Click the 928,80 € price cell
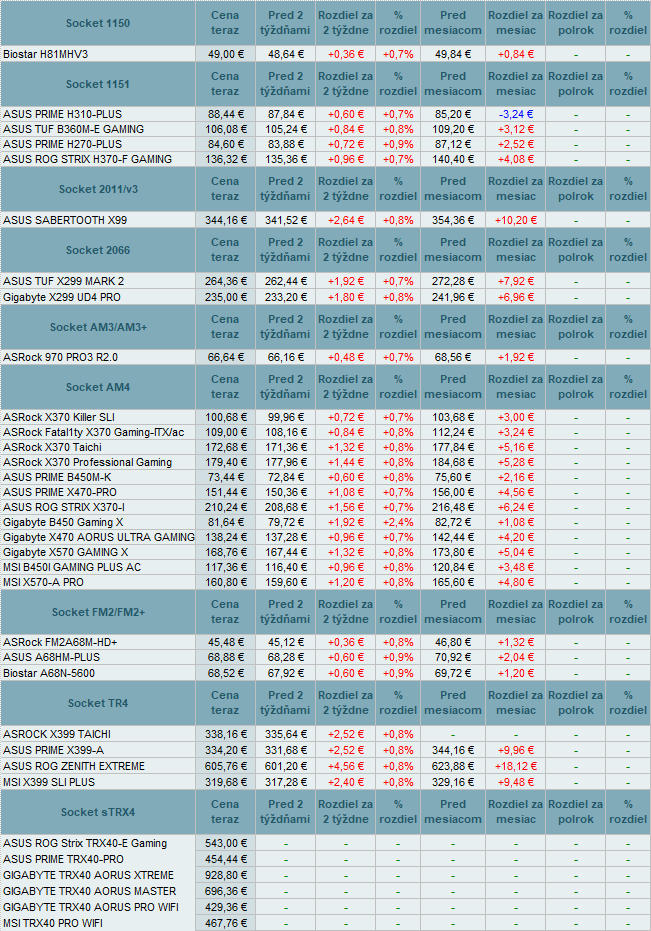 click(x=225, y=875)
